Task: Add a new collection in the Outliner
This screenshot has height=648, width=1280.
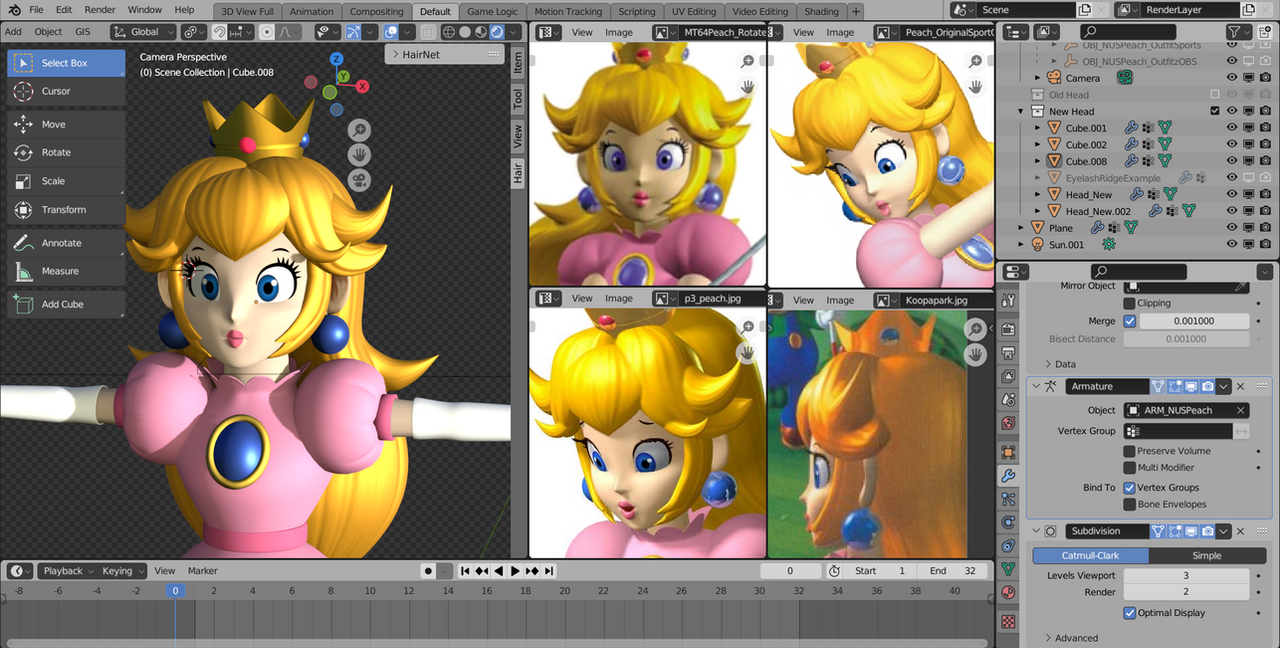Action: coord(1264,32)
